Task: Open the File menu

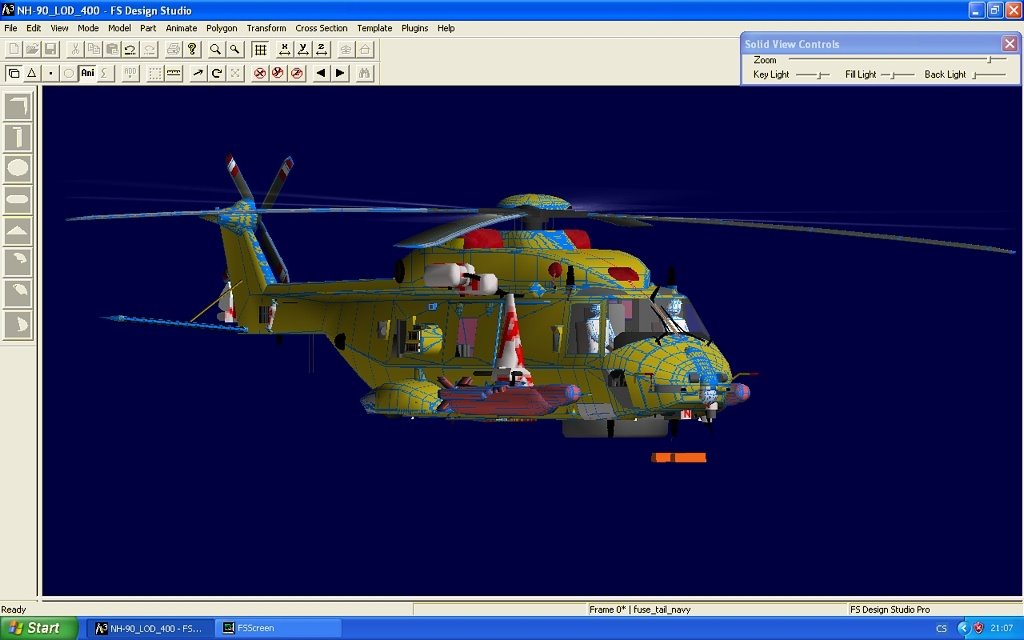Action: [x=10, y=28]
